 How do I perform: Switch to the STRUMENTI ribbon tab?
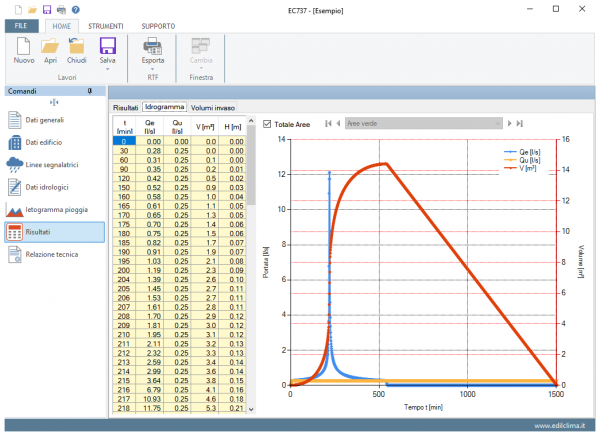click(x=106, y=26)
